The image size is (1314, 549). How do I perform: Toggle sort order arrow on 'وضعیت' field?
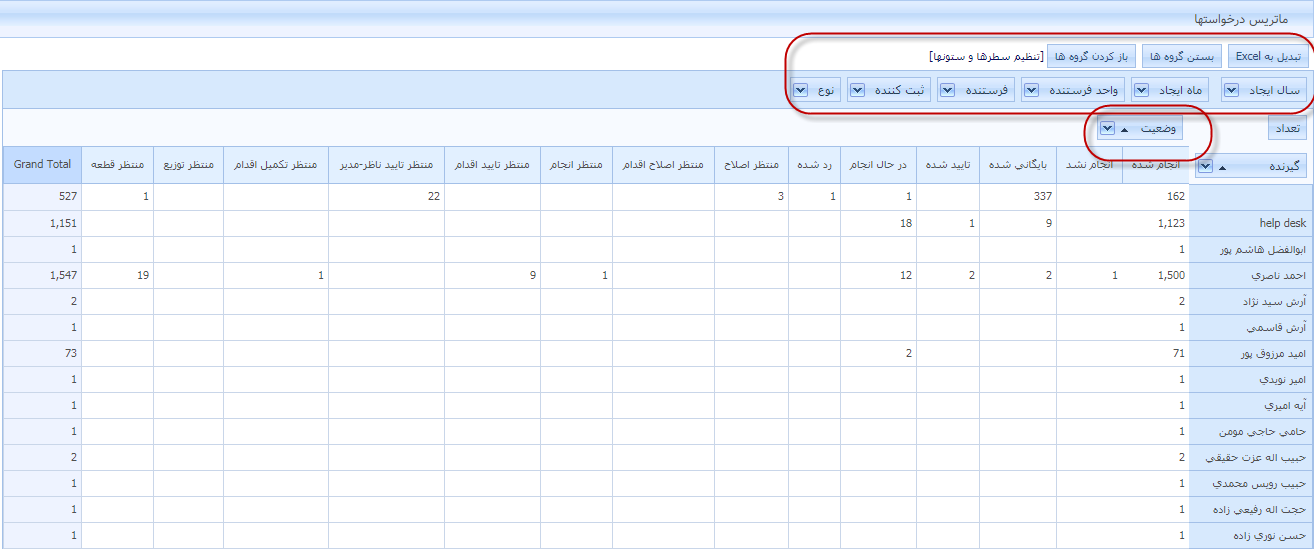point(1125,129)
